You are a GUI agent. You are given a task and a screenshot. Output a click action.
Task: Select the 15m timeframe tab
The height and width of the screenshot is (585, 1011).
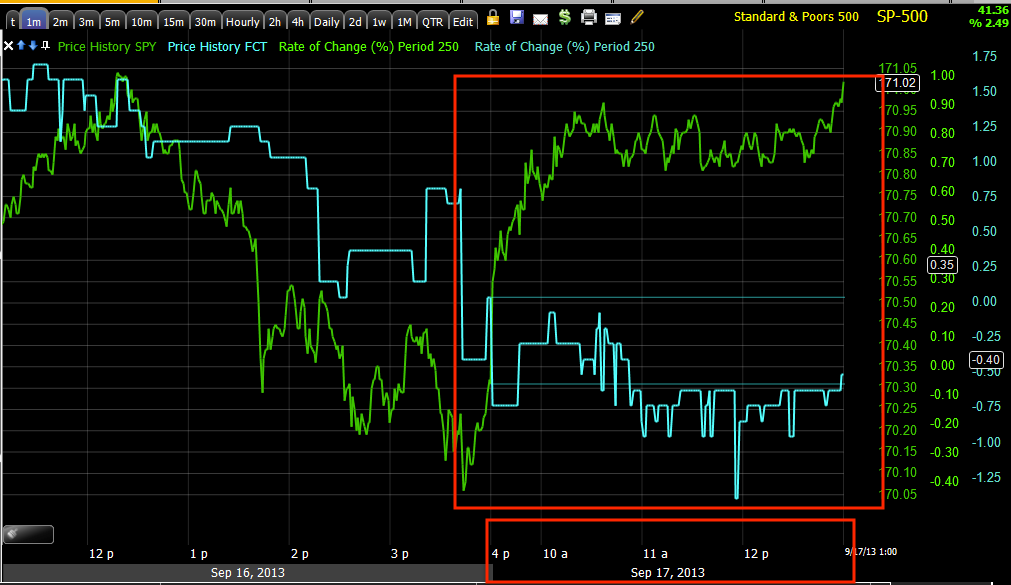pyautogui.click(x=173, y=21)
